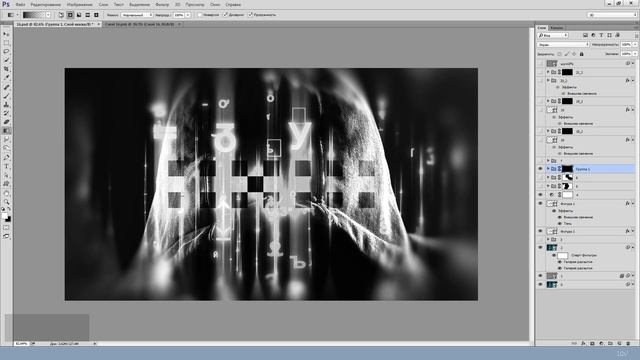Hide the Группа 1 layer group

tap(540, 169)
